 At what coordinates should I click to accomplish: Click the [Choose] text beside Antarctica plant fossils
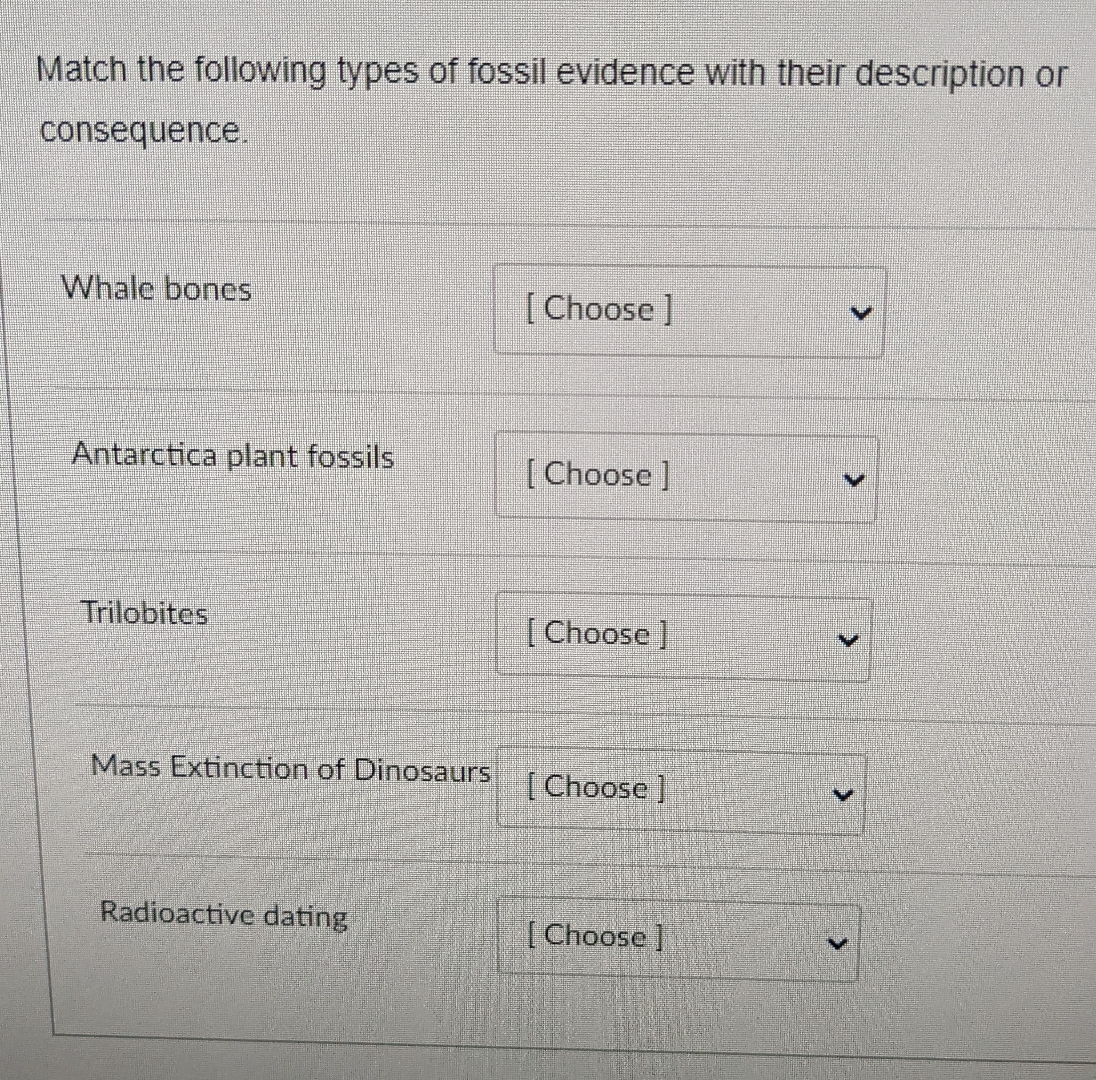click(x=596, y=476)
